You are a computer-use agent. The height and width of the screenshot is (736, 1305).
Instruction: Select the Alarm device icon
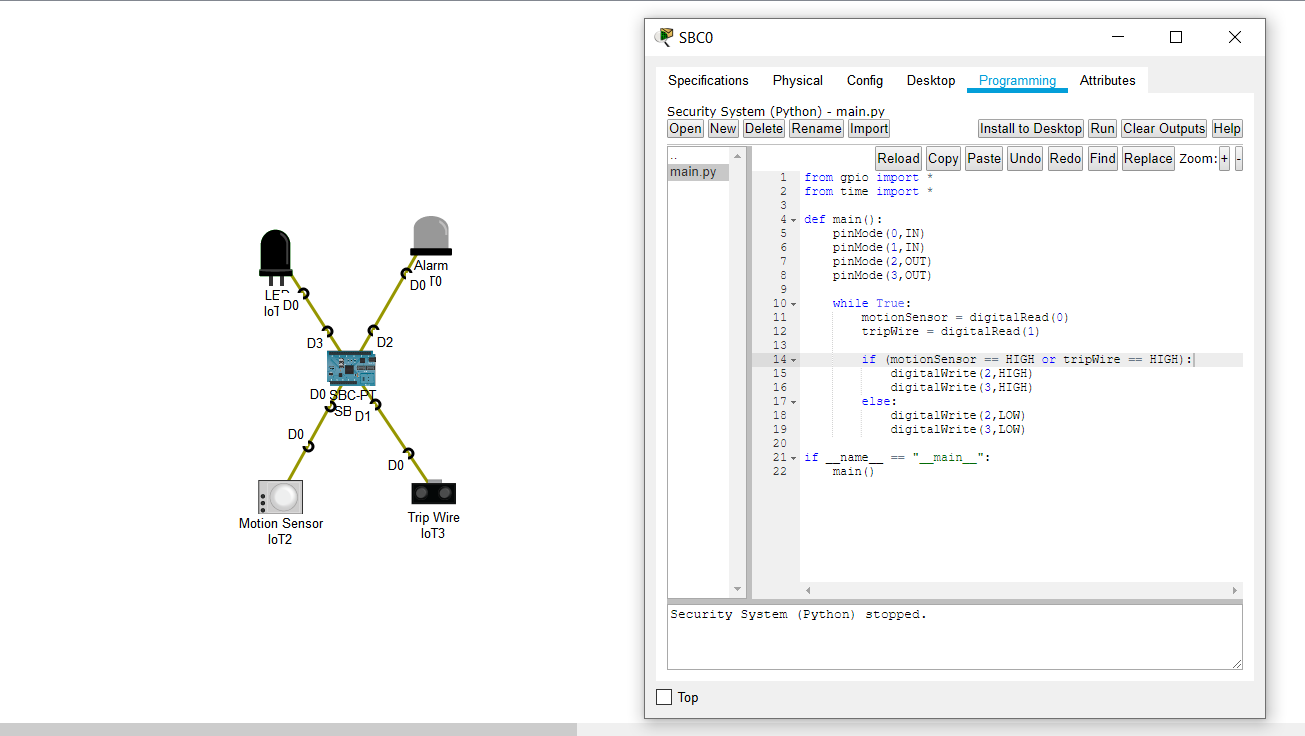(x=431, y=236)
